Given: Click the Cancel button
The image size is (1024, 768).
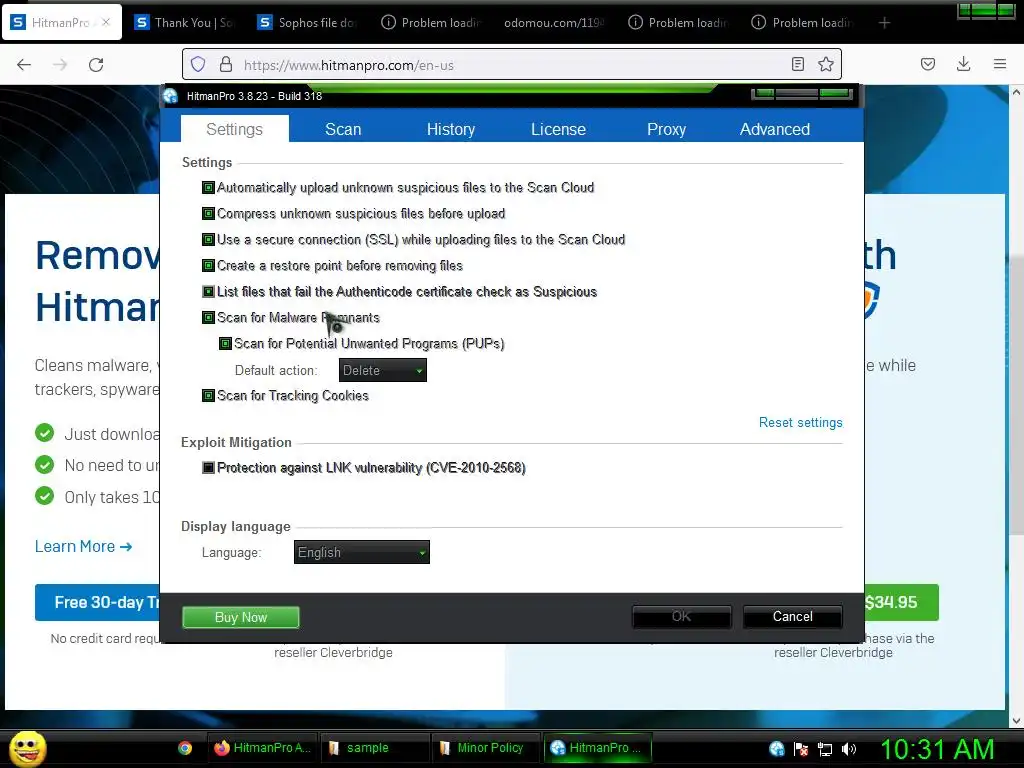Looking at the screenshot, I should 793,616.
